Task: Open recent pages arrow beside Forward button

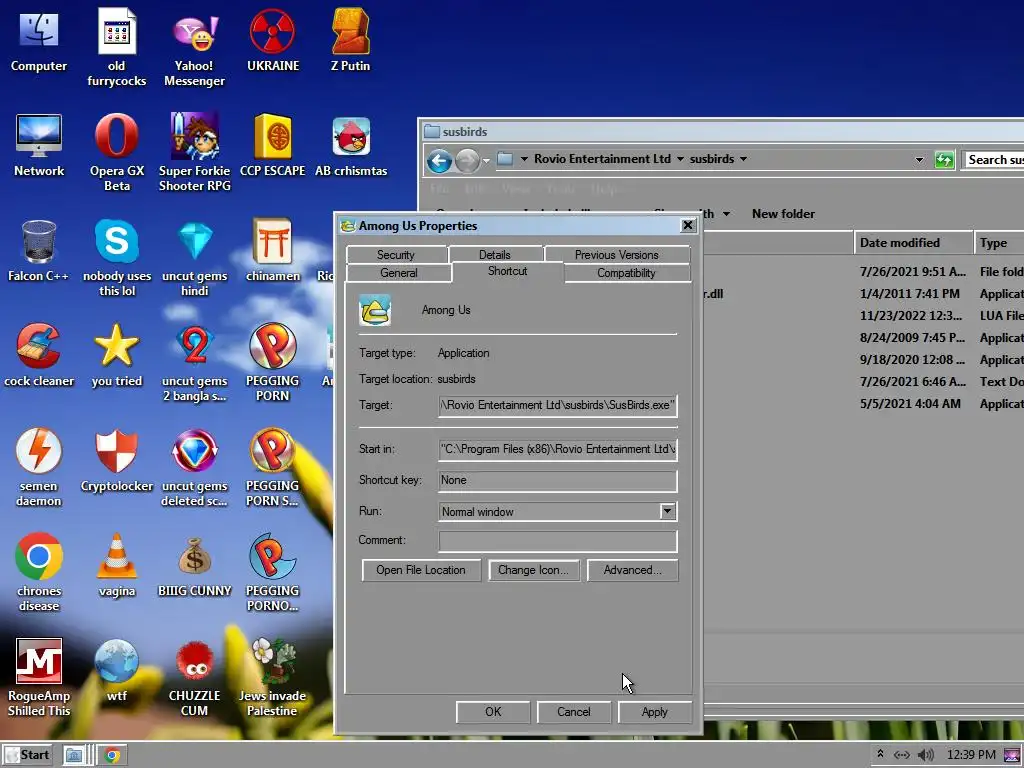Action: coord(486,161)
